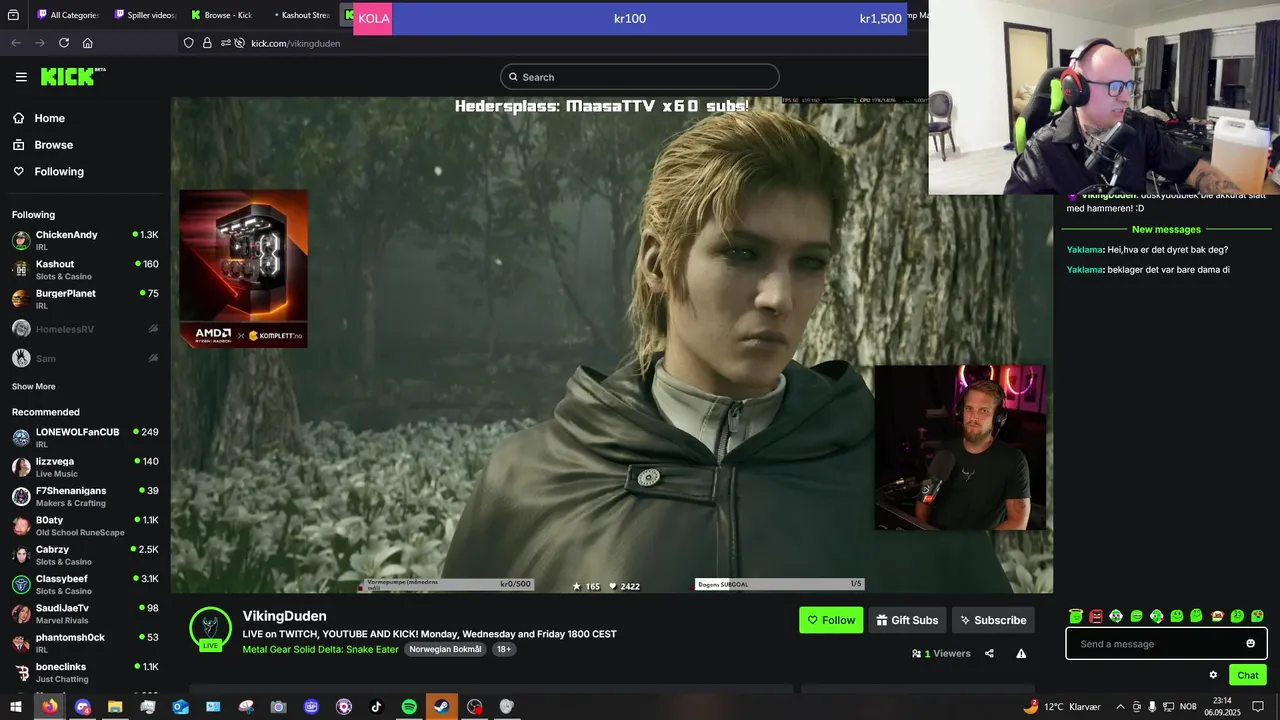Open the Kick hamburger menu
This screenshot has height=720, width=1280.
pyautogui.click(x=21, y=77)
